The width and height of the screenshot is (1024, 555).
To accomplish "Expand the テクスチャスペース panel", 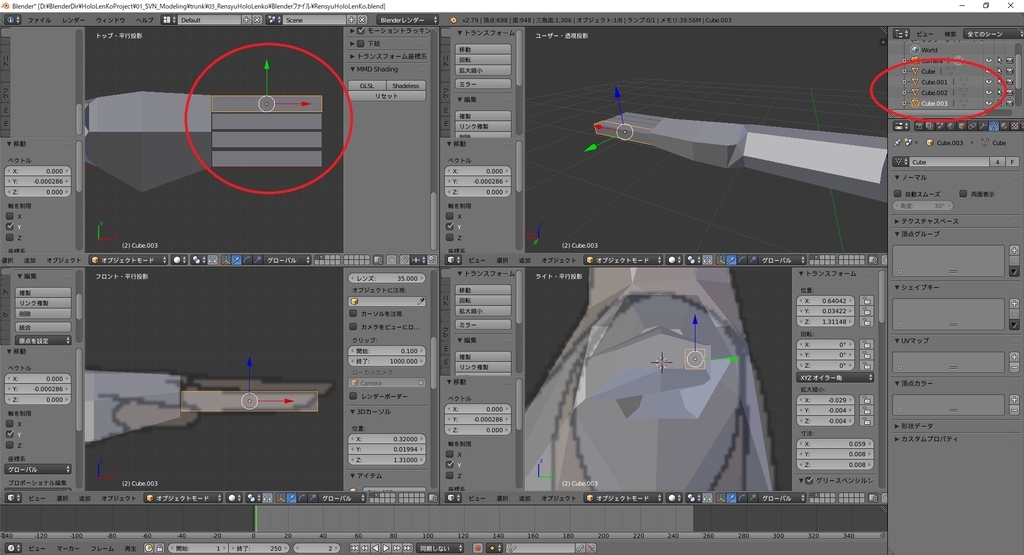I will 925,221.
